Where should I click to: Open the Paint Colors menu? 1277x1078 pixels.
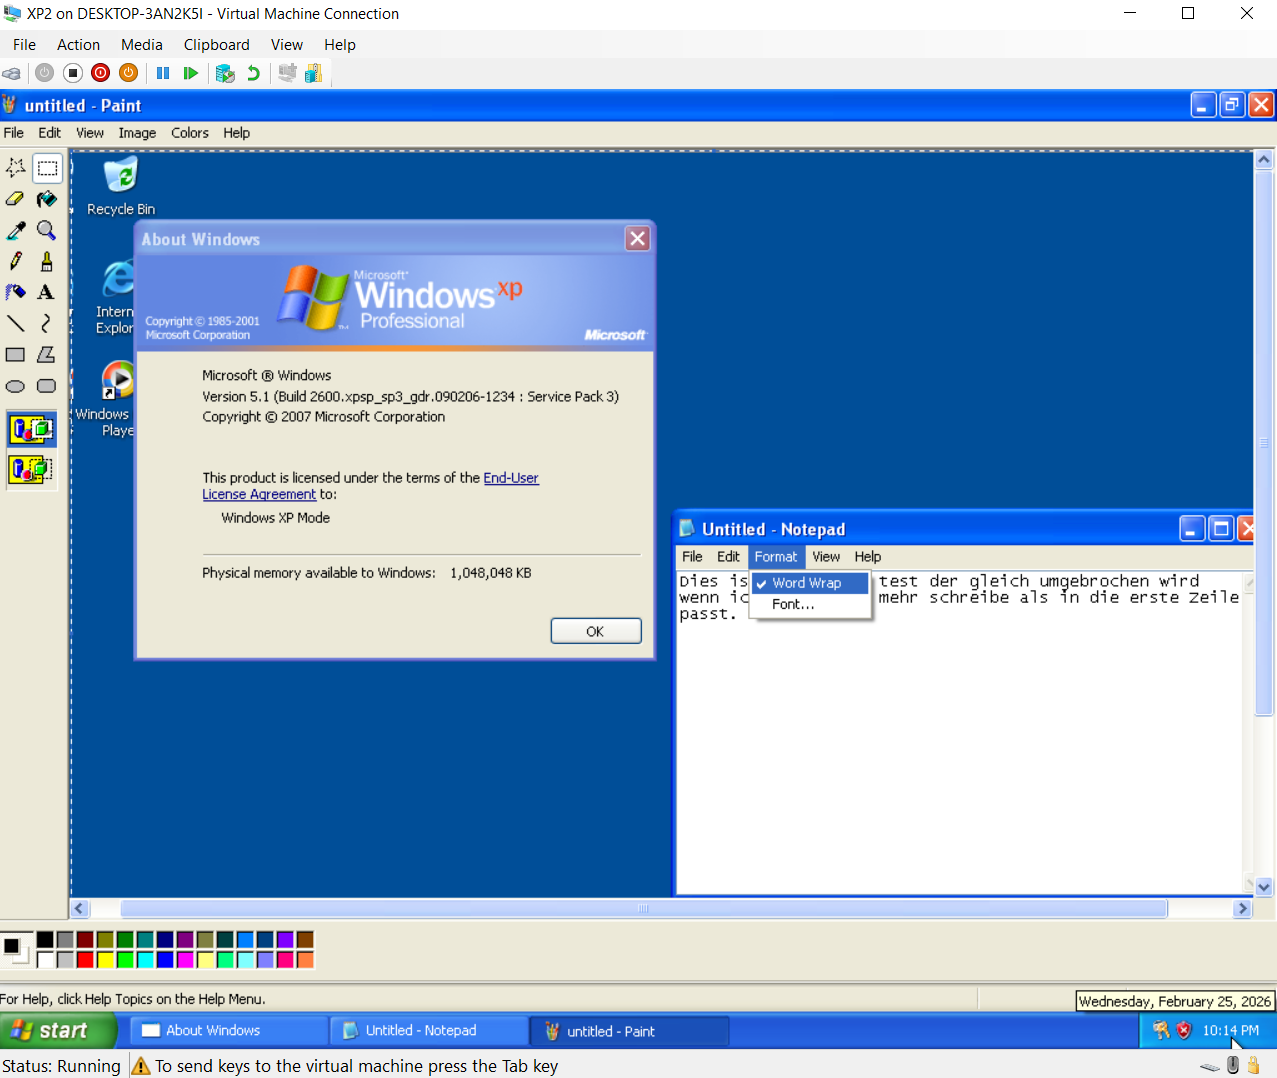(190, 133)
